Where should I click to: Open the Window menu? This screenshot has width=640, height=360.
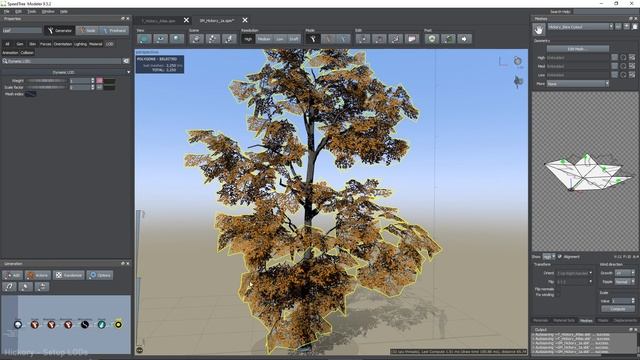pos(48,11)
